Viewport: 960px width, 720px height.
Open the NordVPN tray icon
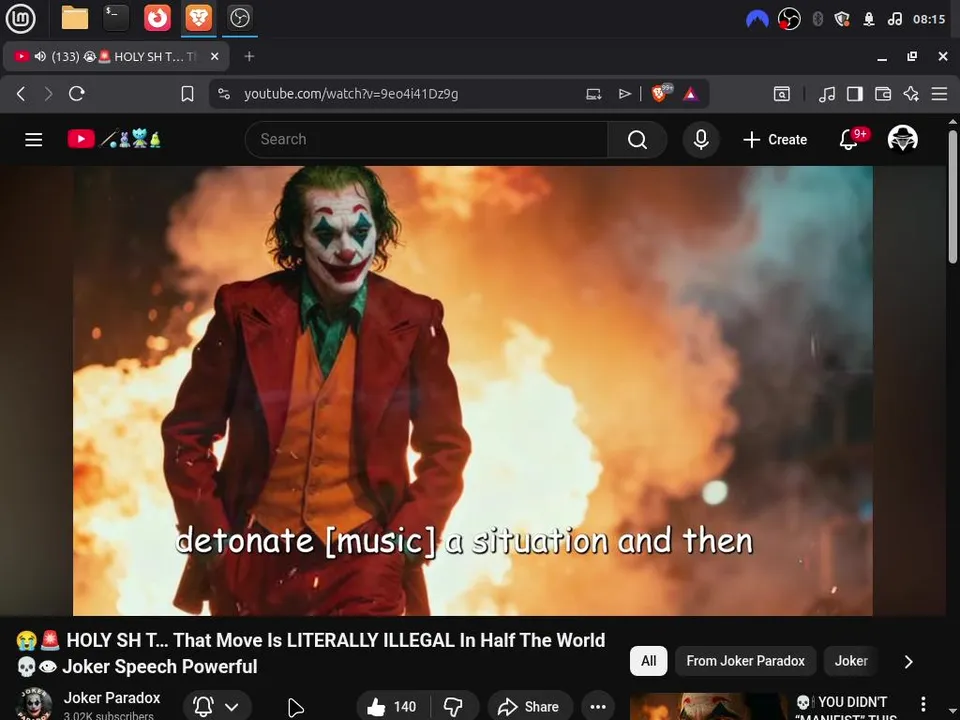click(757, 19)
